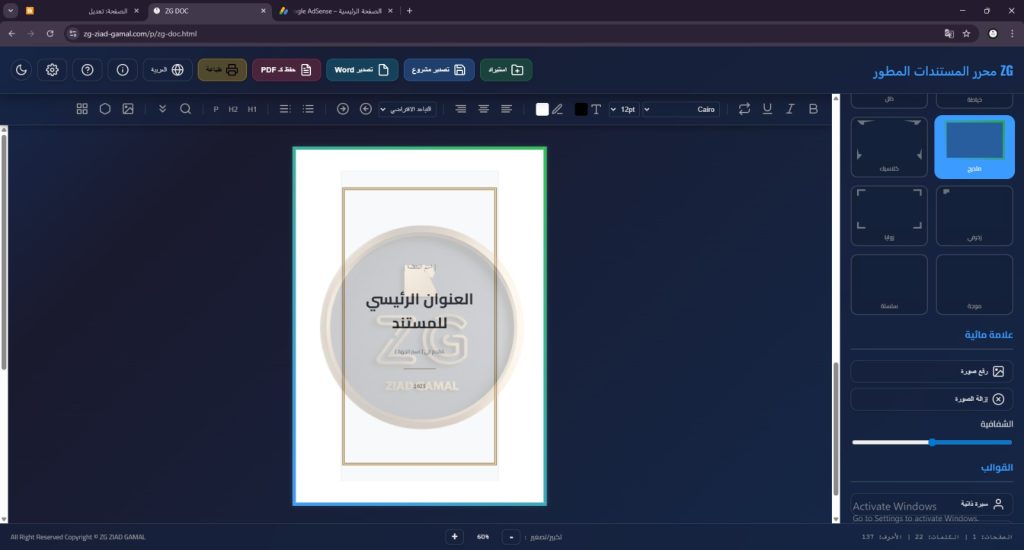Viewport: 1024px width, 550px height.
Task: Click the print button with printer icon
Action: pos(222,70)
